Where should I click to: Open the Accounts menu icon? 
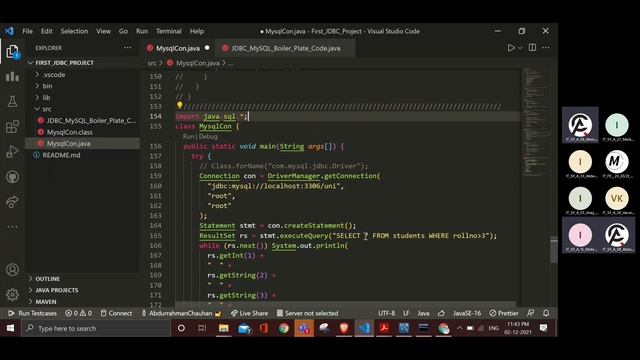pos(12,270)
